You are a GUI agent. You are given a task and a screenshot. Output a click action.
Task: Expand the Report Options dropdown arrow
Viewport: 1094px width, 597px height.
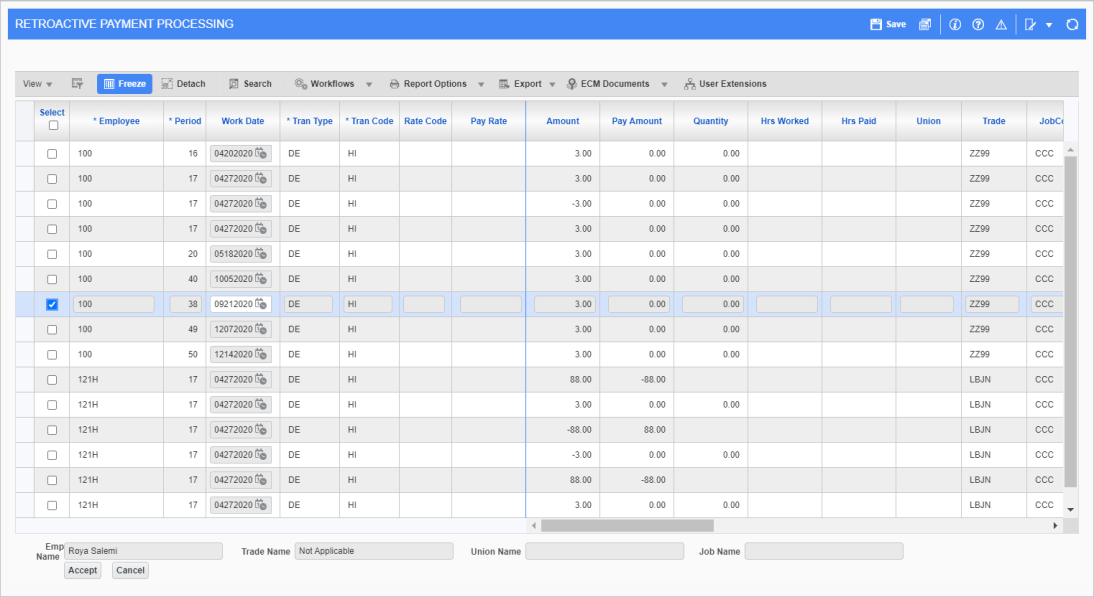point(481,85)
